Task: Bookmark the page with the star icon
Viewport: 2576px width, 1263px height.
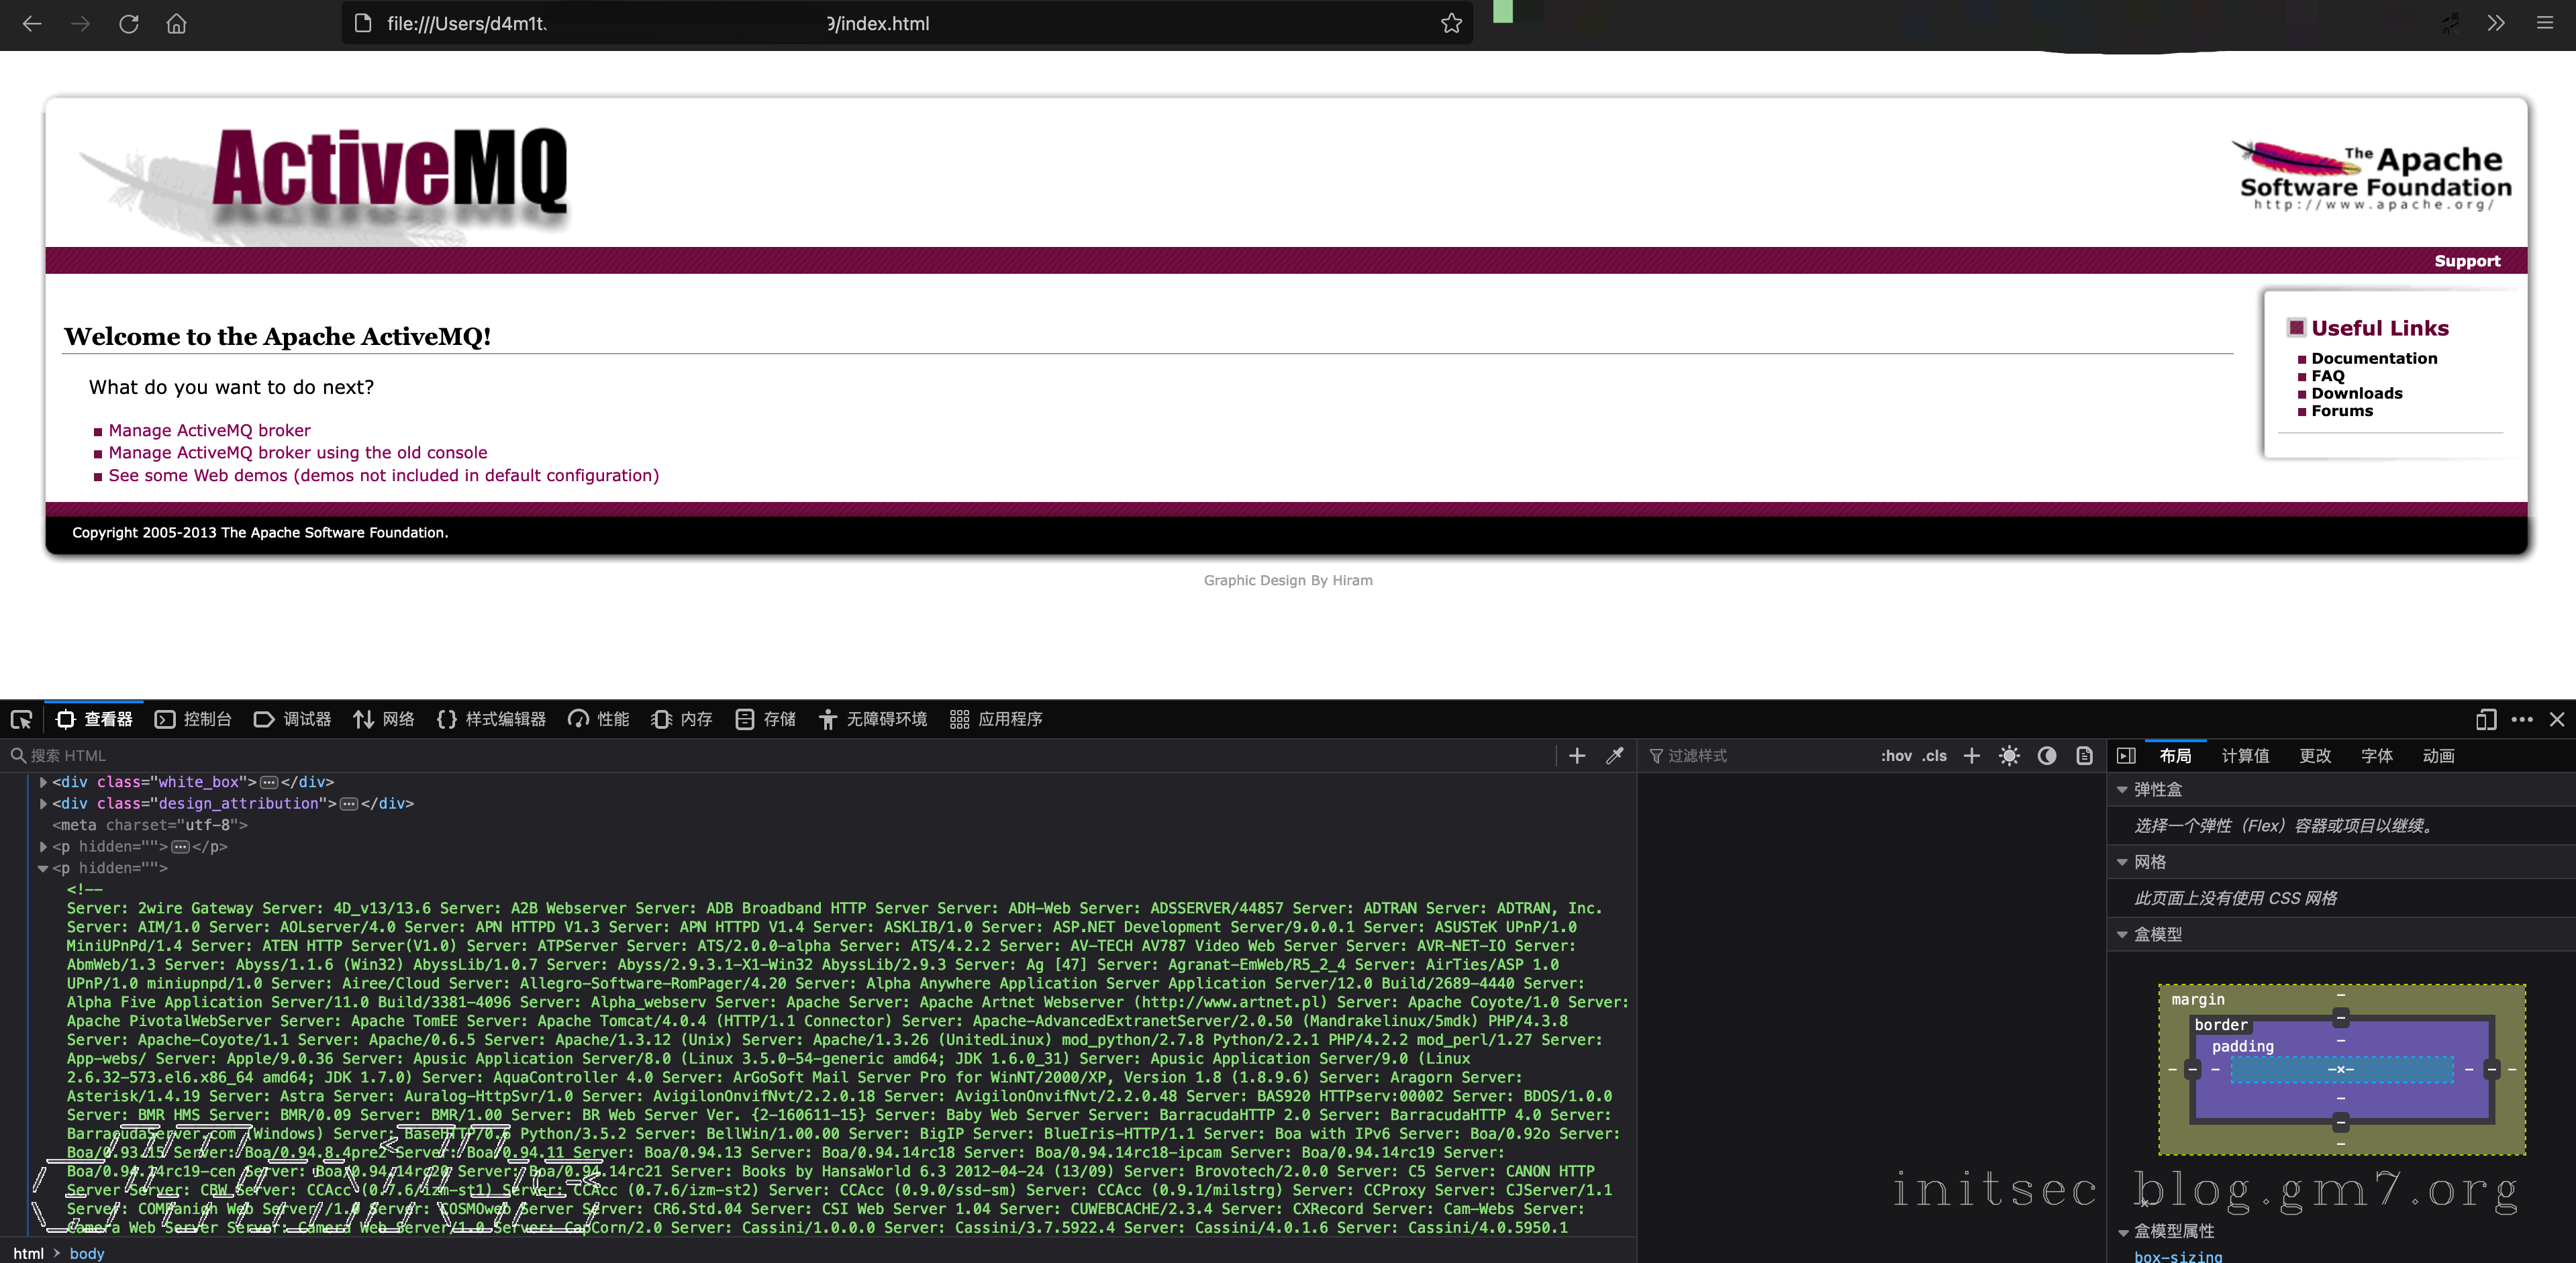Action: point(1451,23)
